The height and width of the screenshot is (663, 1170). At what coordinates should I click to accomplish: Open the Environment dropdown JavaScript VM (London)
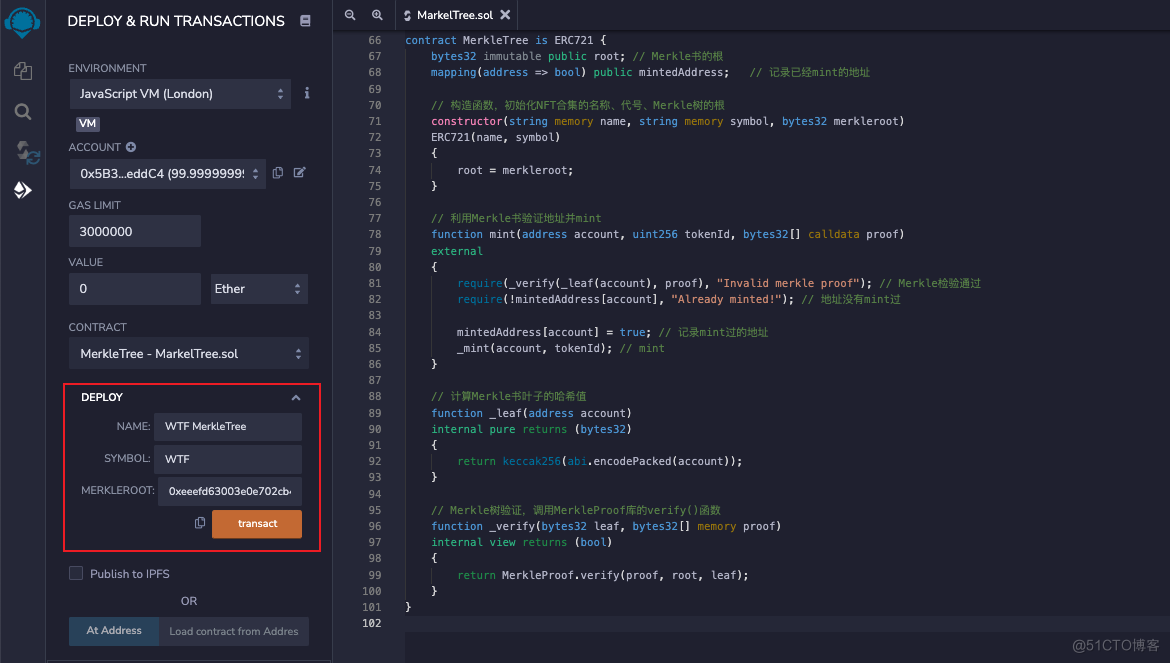tap(180, 94)
